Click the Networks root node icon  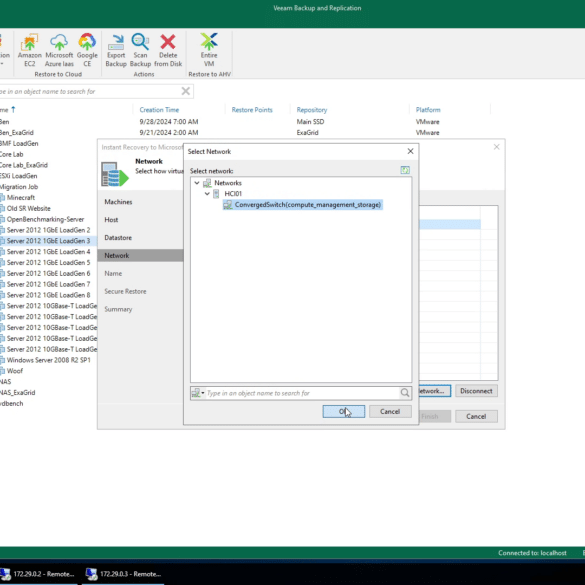[207, 183]
